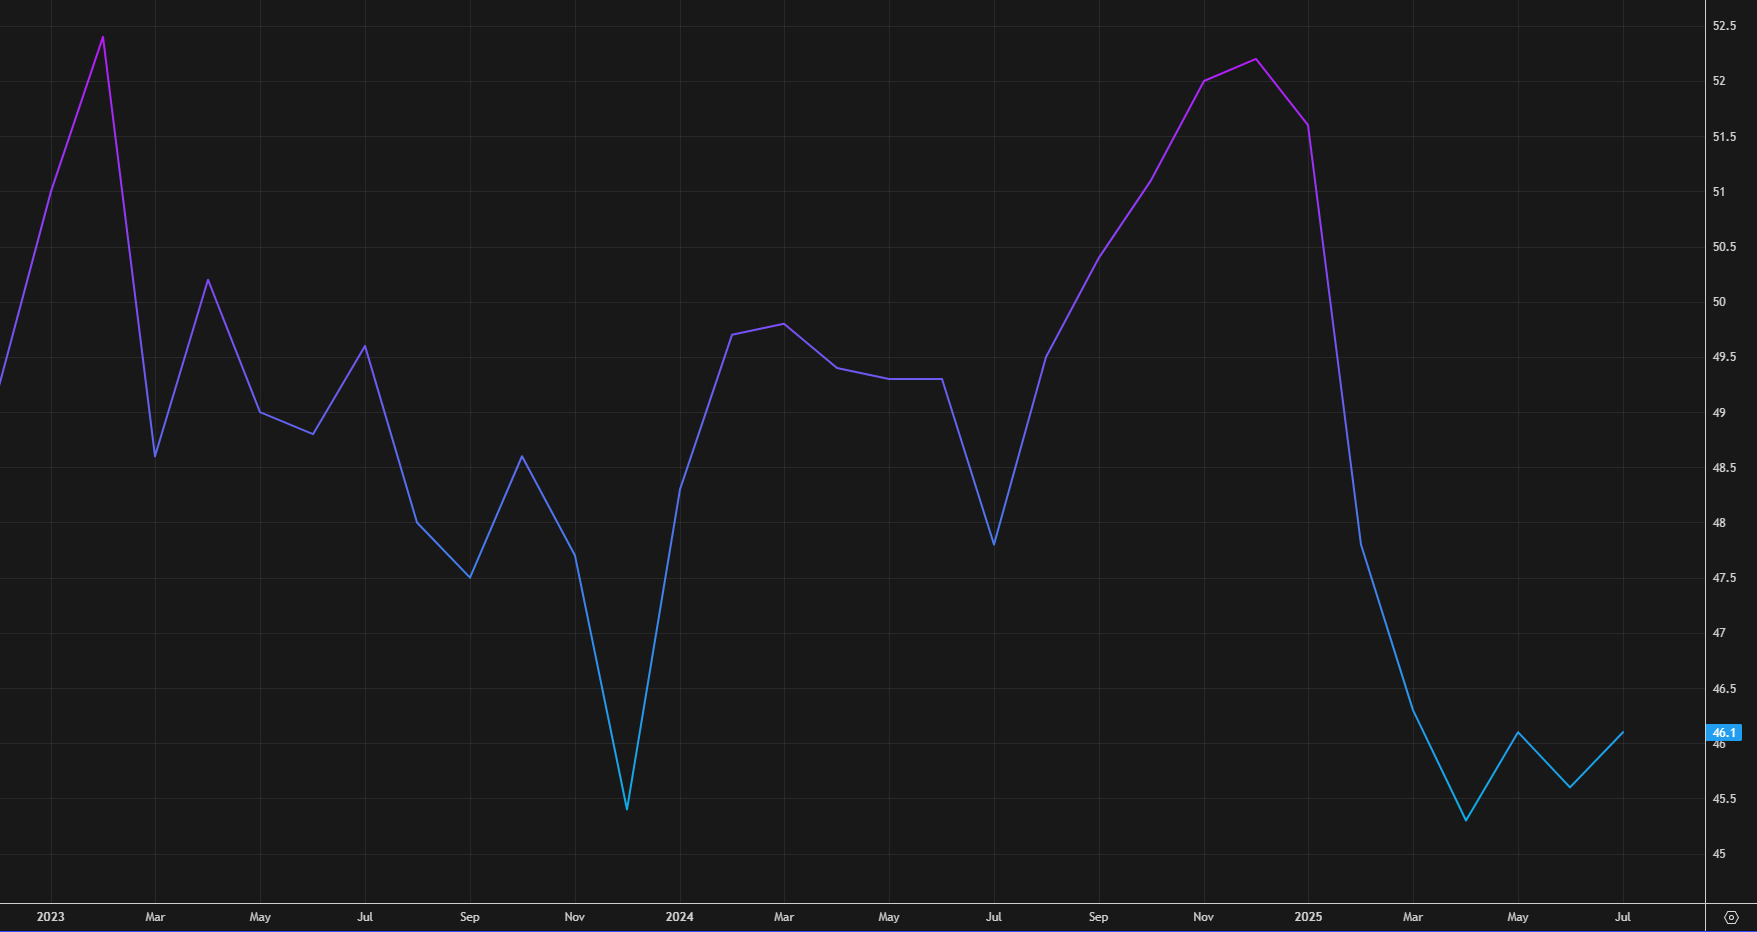This screenshot has height=932, width=1757.
Task: Click the May 2024 axis label
Action: click(x=889, y=916)
